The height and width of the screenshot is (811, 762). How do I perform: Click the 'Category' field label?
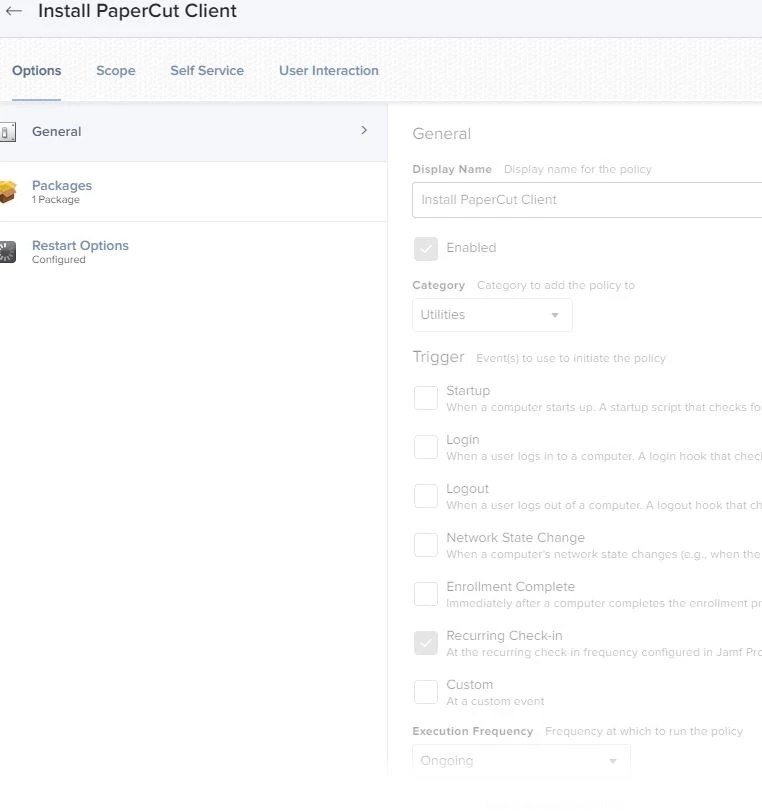[x=438, y=285]
